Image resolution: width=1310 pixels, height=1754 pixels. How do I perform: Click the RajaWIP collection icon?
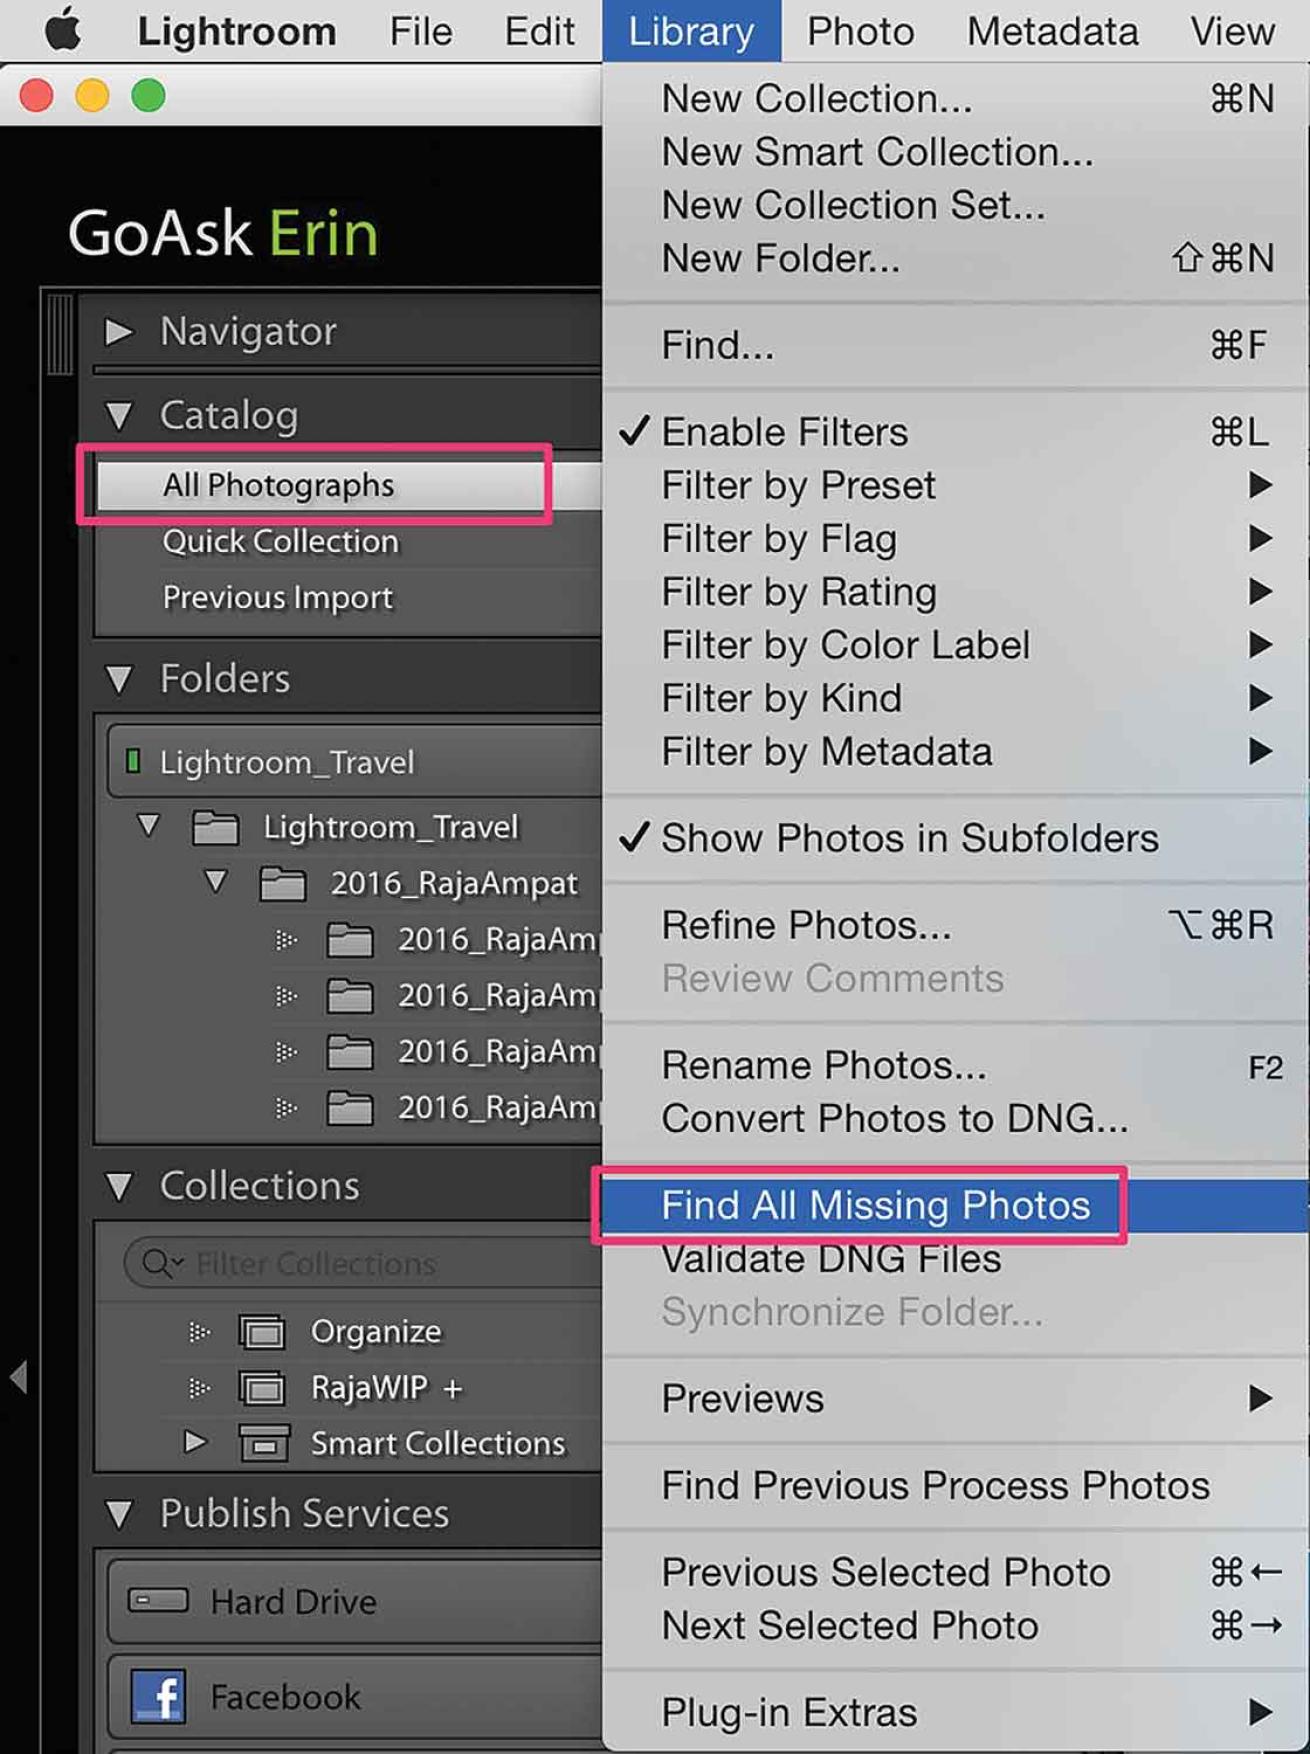pyautogui.click(x=262, y=1388)
